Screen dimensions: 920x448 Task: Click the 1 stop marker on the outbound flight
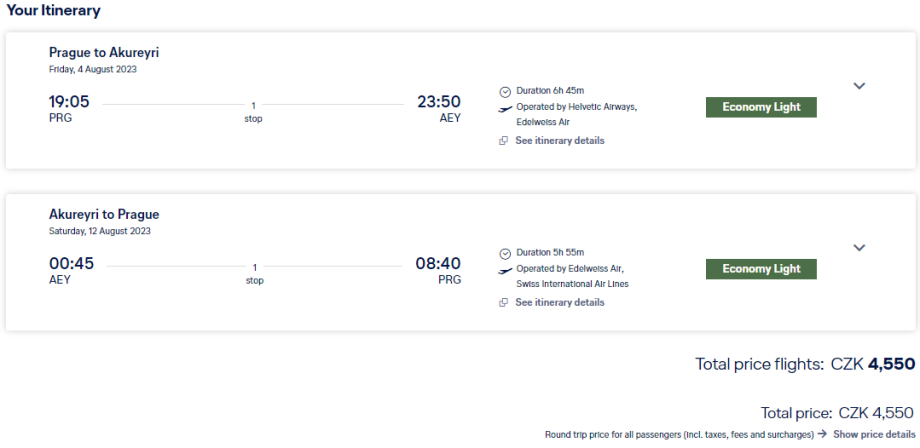click(253, 110)
